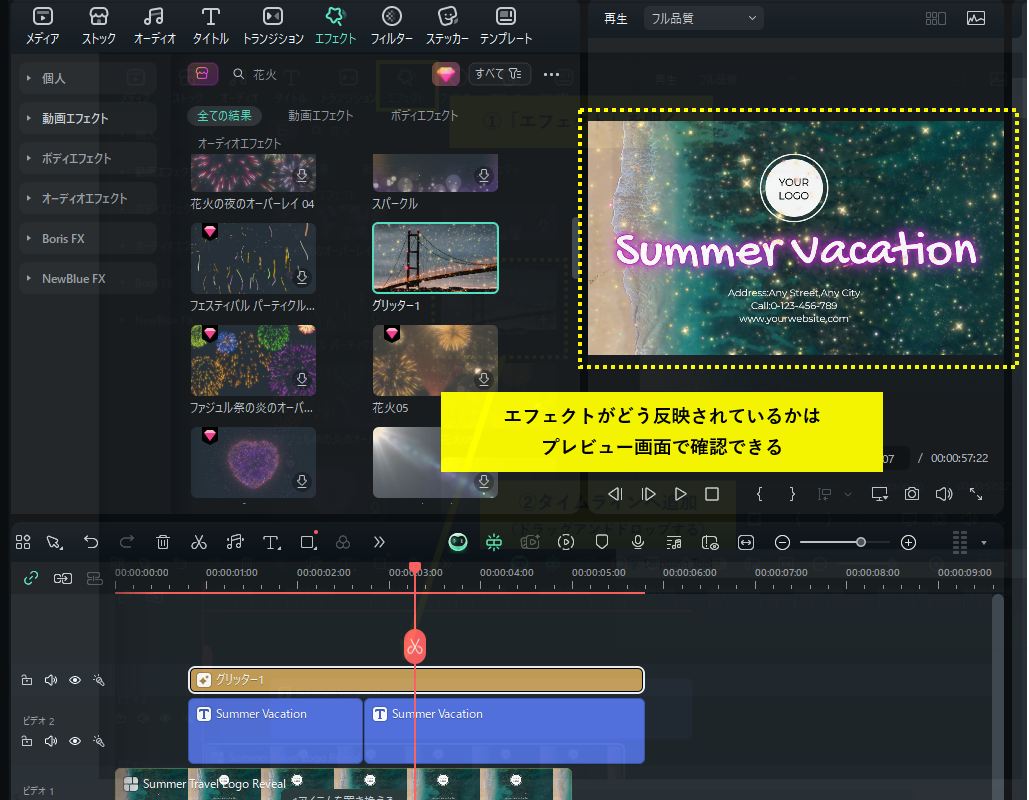Screen dimensions: 1029x800
Task: Download the フェスティバル パーティクル effect
Action: (302, 277)
